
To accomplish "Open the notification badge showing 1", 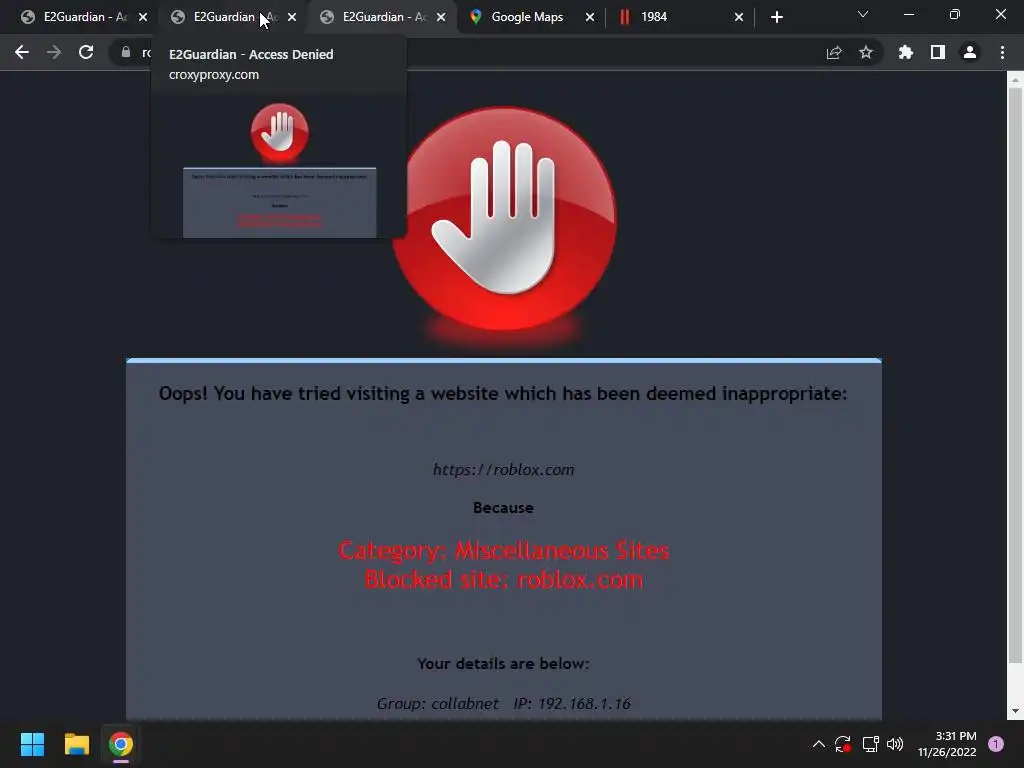I will coord(996,744).
